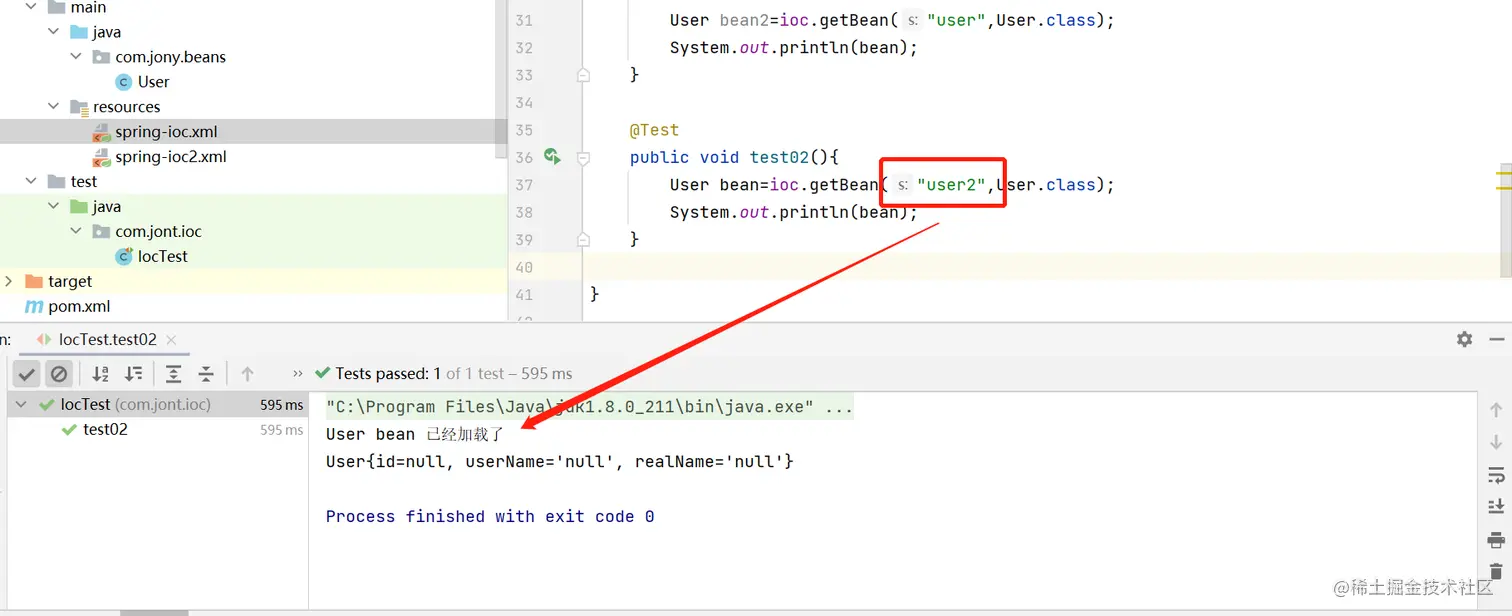
Task: Open Run panel settings gear
Action: pos(1465,339)
